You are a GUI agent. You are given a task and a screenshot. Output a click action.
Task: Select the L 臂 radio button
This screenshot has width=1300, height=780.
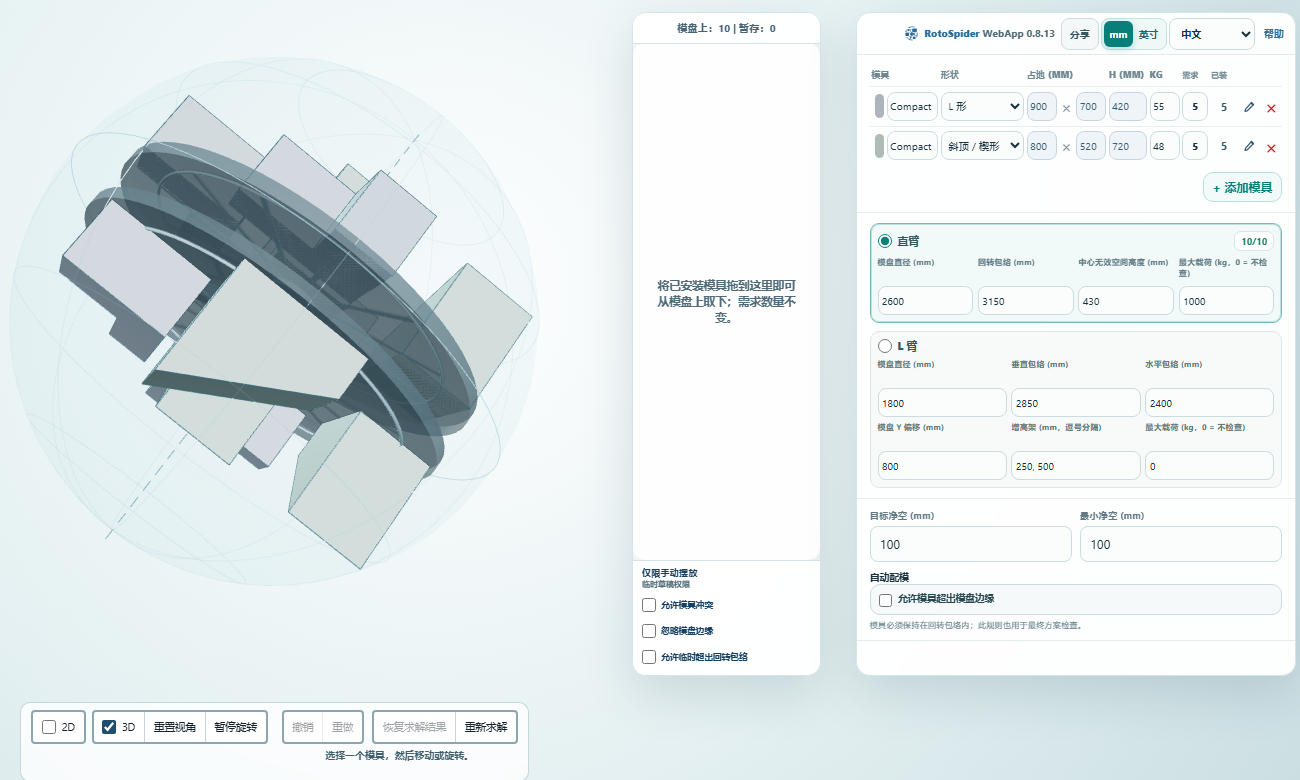point(885,346)
